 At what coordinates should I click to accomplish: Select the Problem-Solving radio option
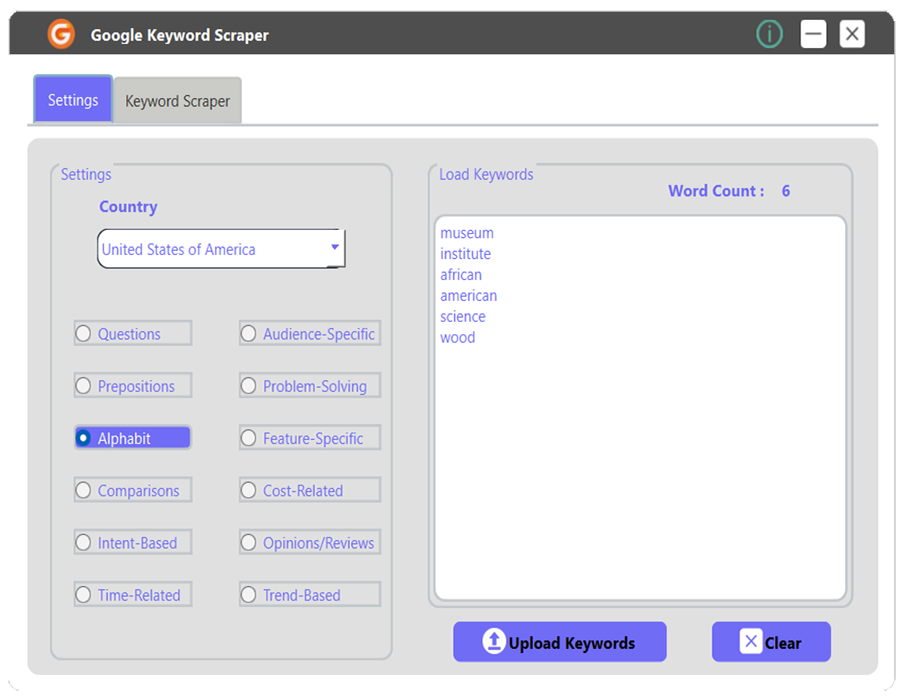(310, 386)
